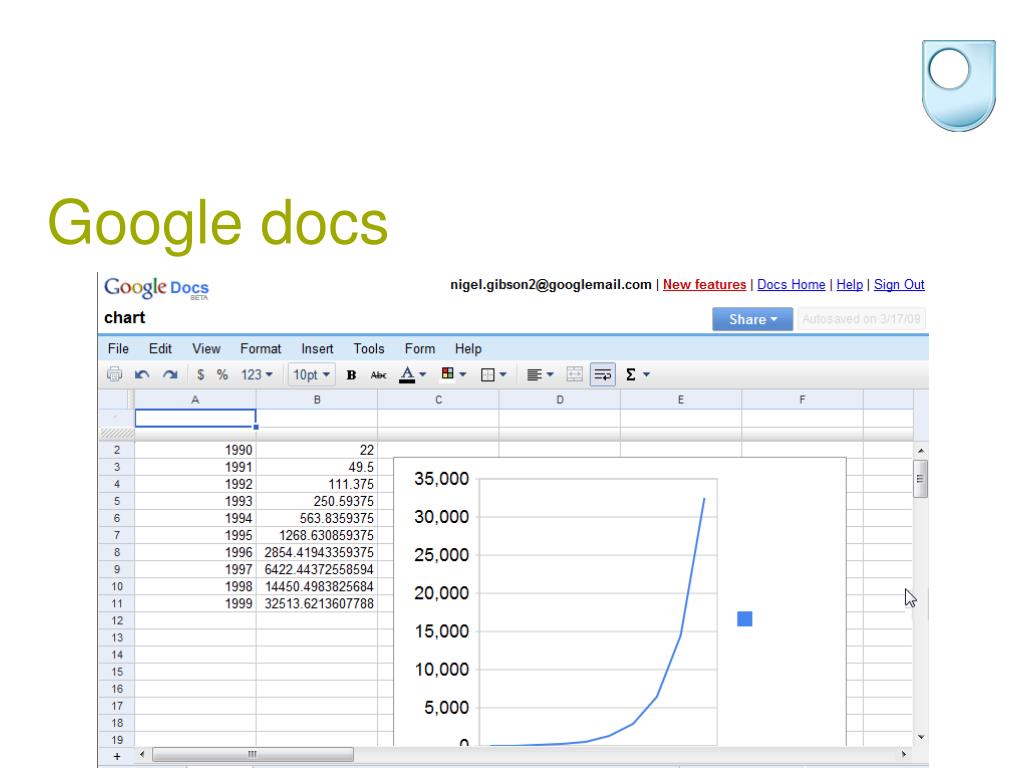
Task: Click the Share button
Action: [752, 319]
